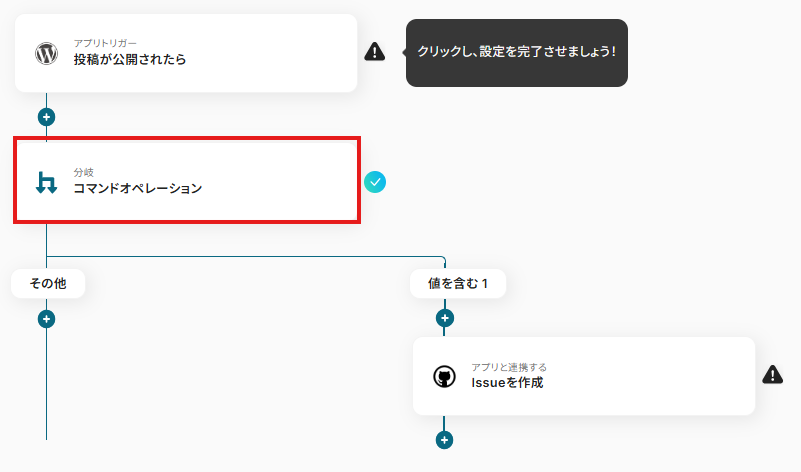Add step below the Issueを作成 card

[x=445, y=439]
